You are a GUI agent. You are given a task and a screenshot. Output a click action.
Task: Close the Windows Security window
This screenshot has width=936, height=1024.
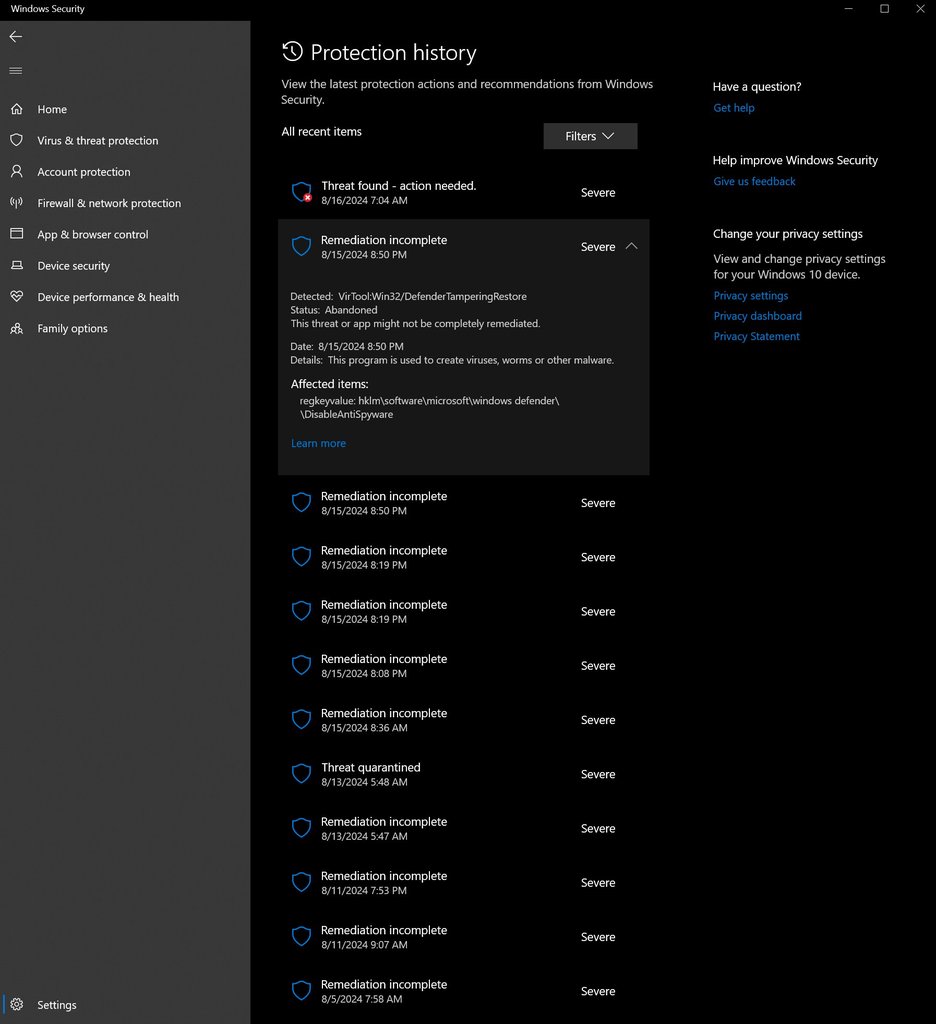coord(920,8)
